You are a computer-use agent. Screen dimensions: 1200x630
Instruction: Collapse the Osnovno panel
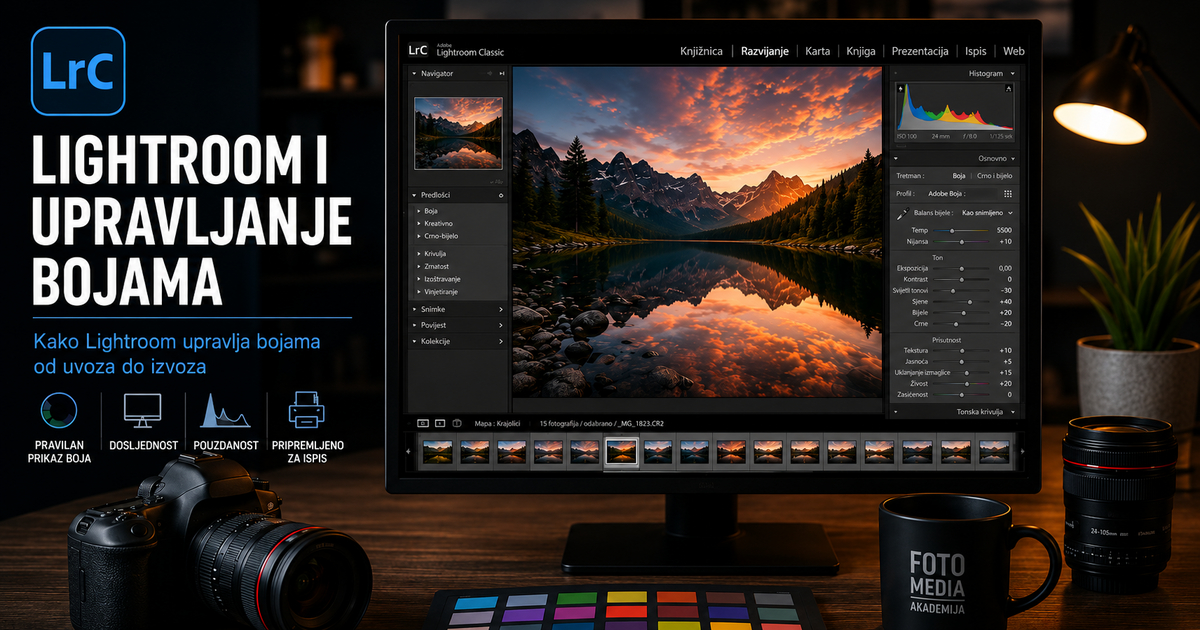tap(1012, 159)
